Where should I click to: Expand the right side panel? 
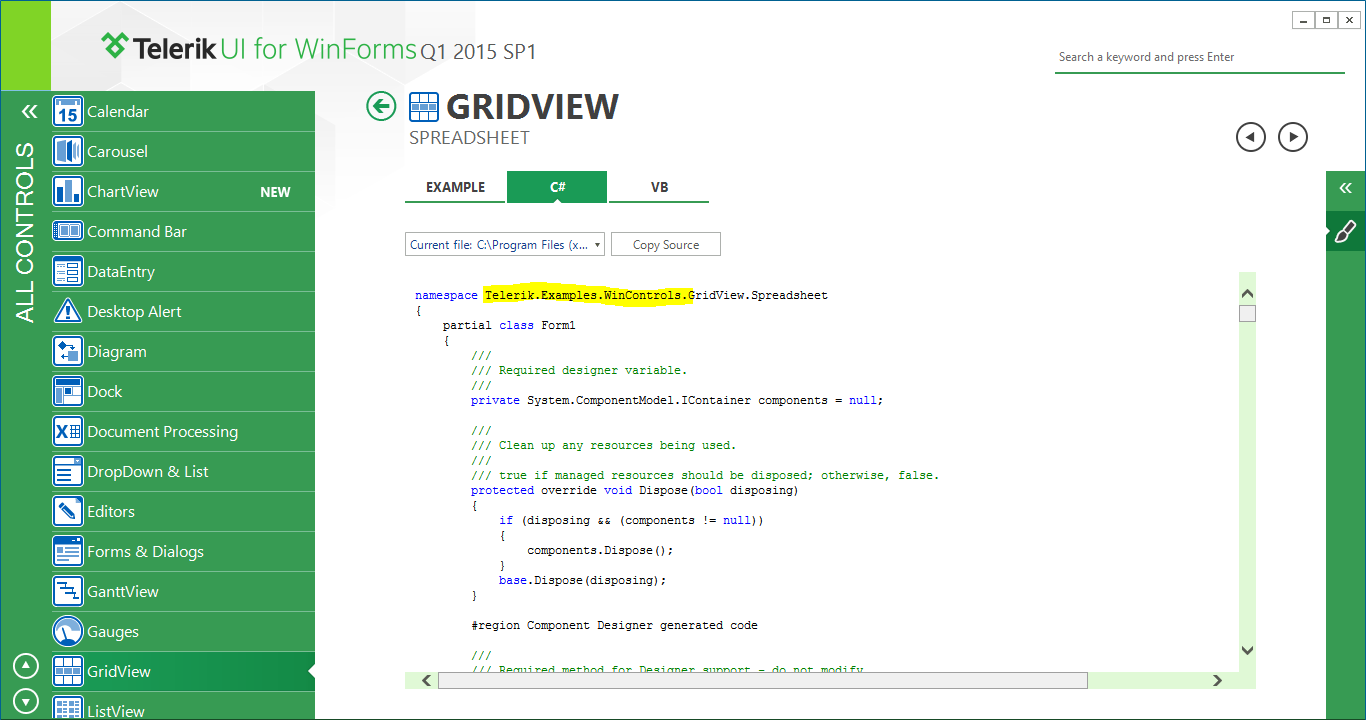(x=1346, y=188)
